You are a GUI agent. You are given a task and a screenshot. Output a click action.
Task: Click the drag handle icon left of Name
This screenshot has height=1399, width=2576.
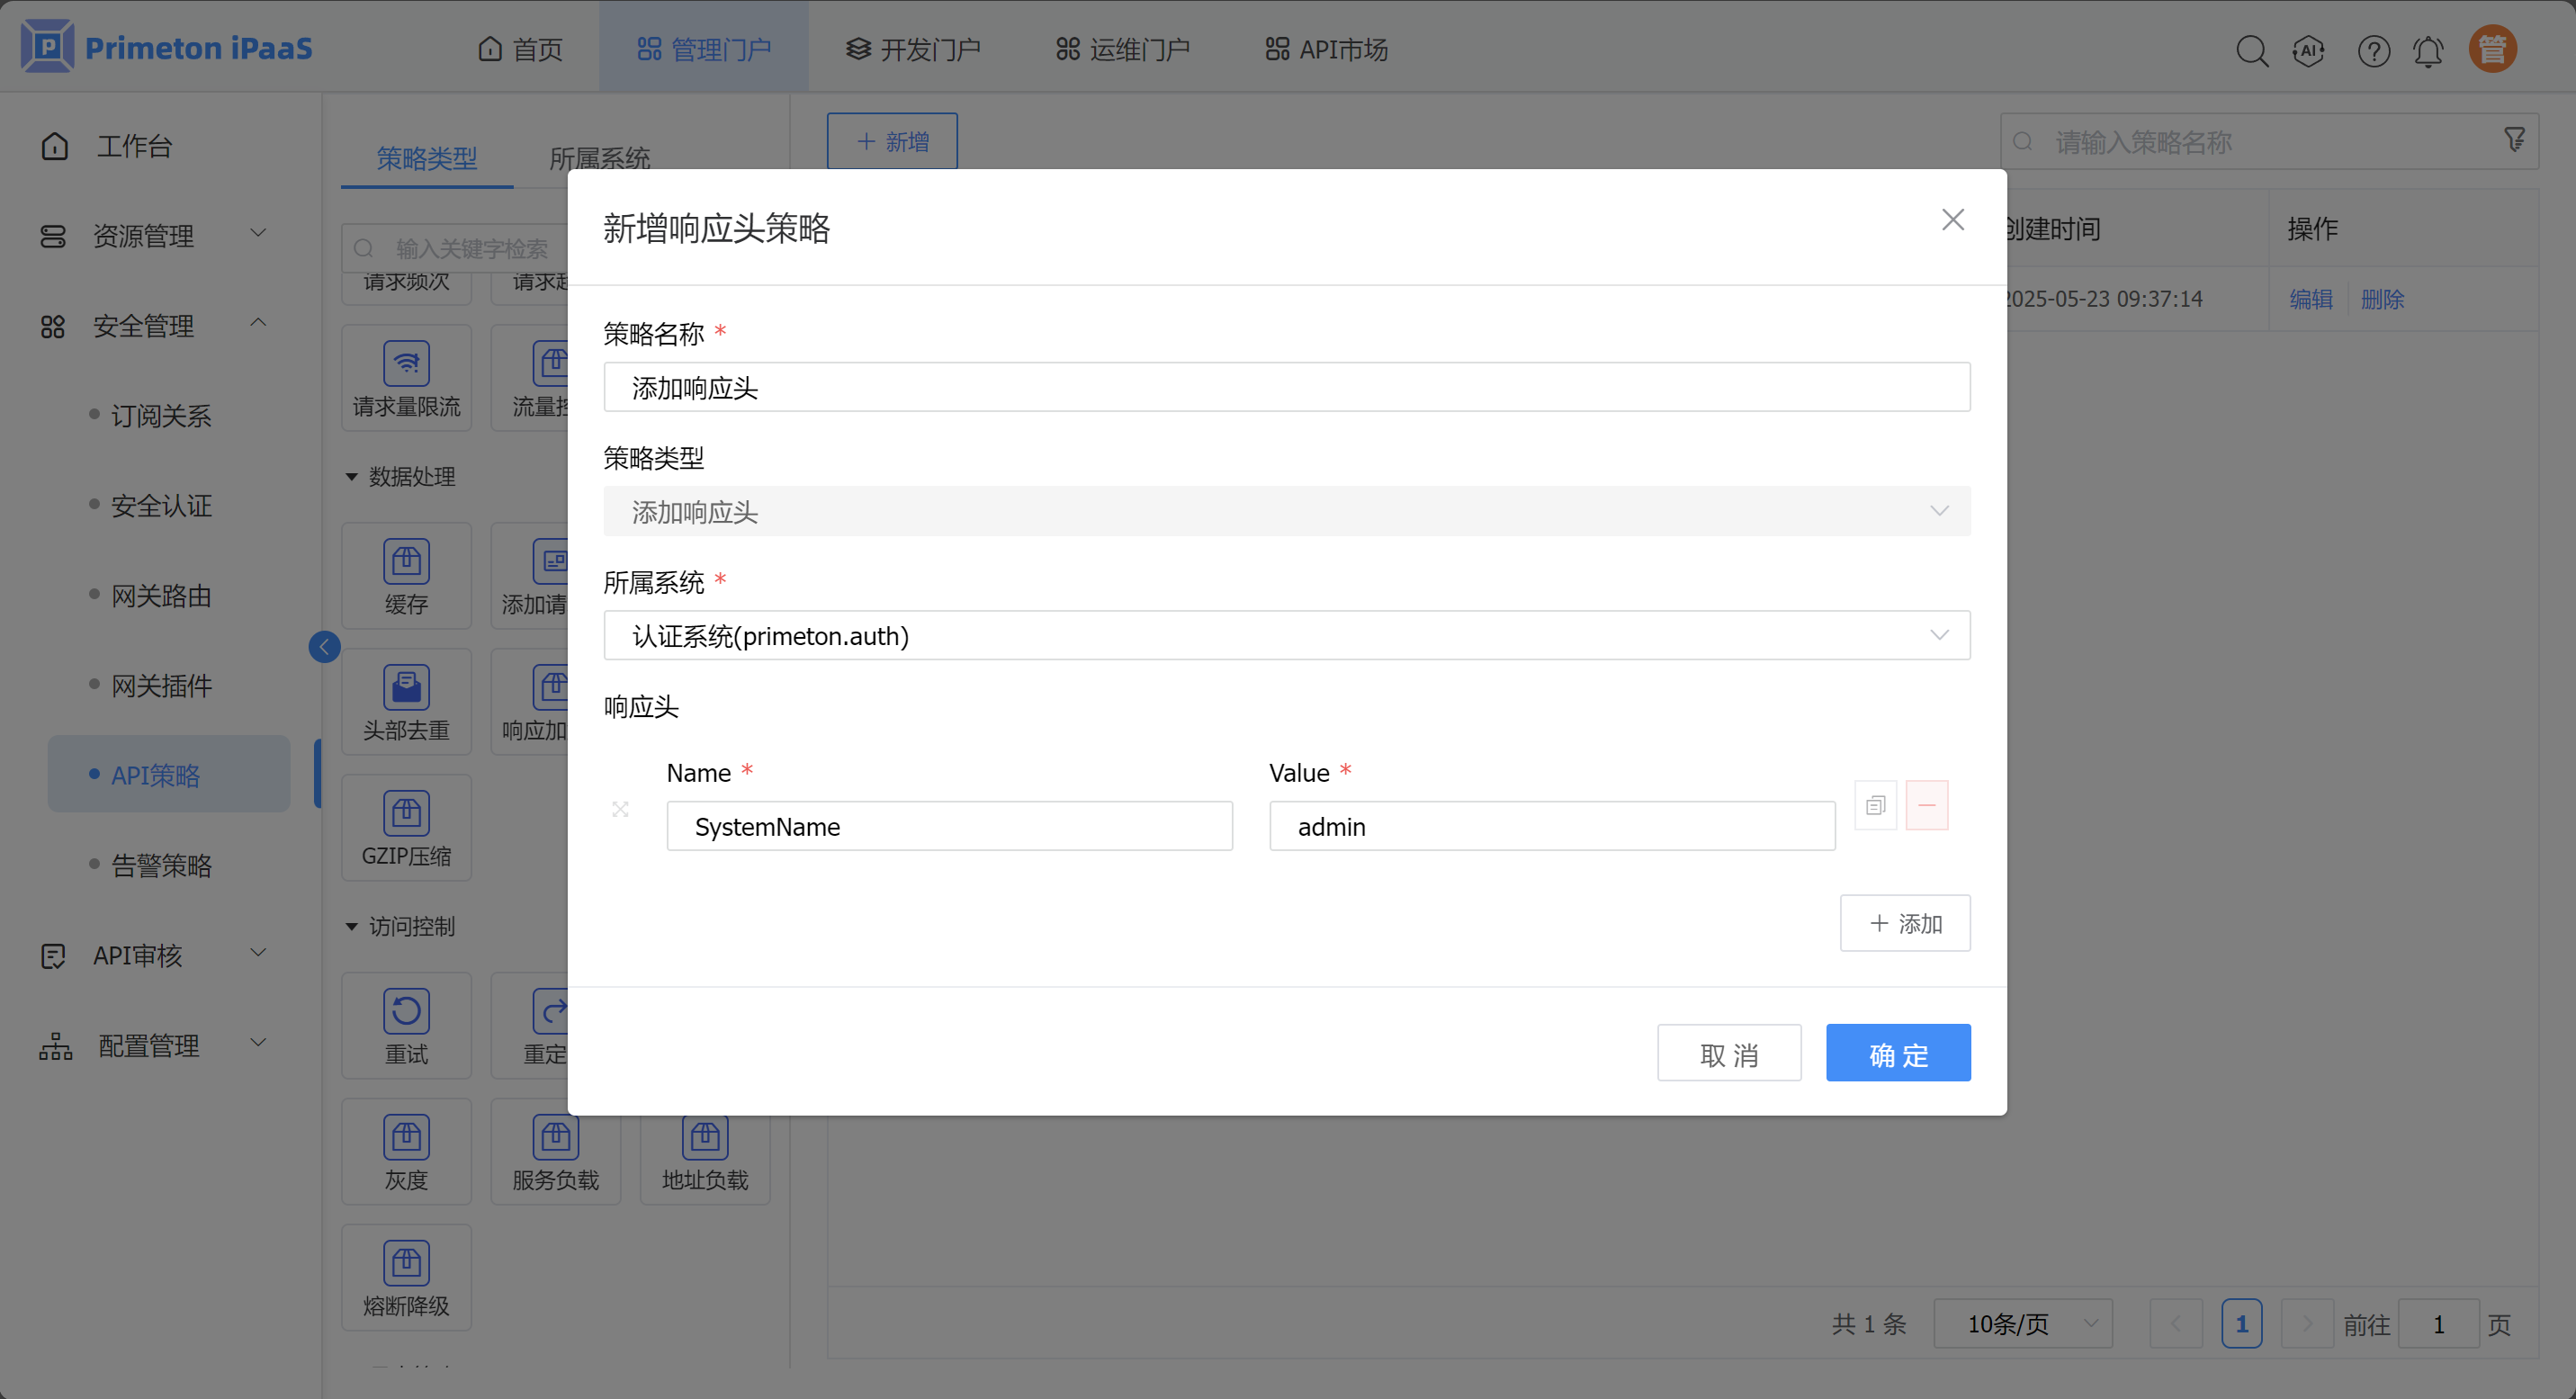[x=620, y=809]
